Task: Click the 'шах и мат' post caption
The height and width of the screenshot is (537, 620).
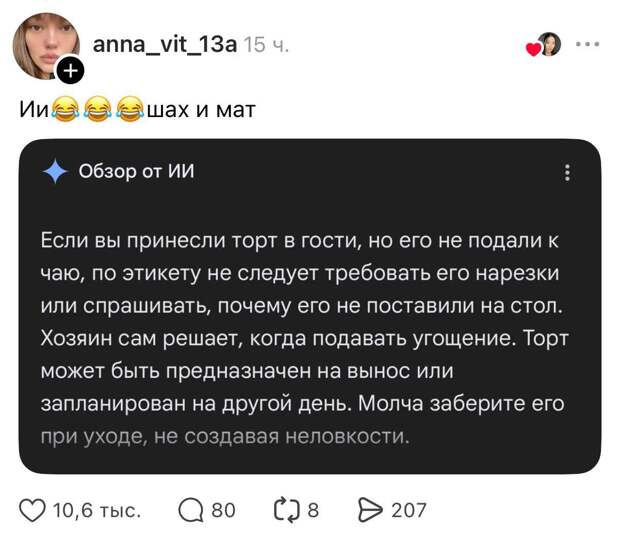Action: click(202, 107)
